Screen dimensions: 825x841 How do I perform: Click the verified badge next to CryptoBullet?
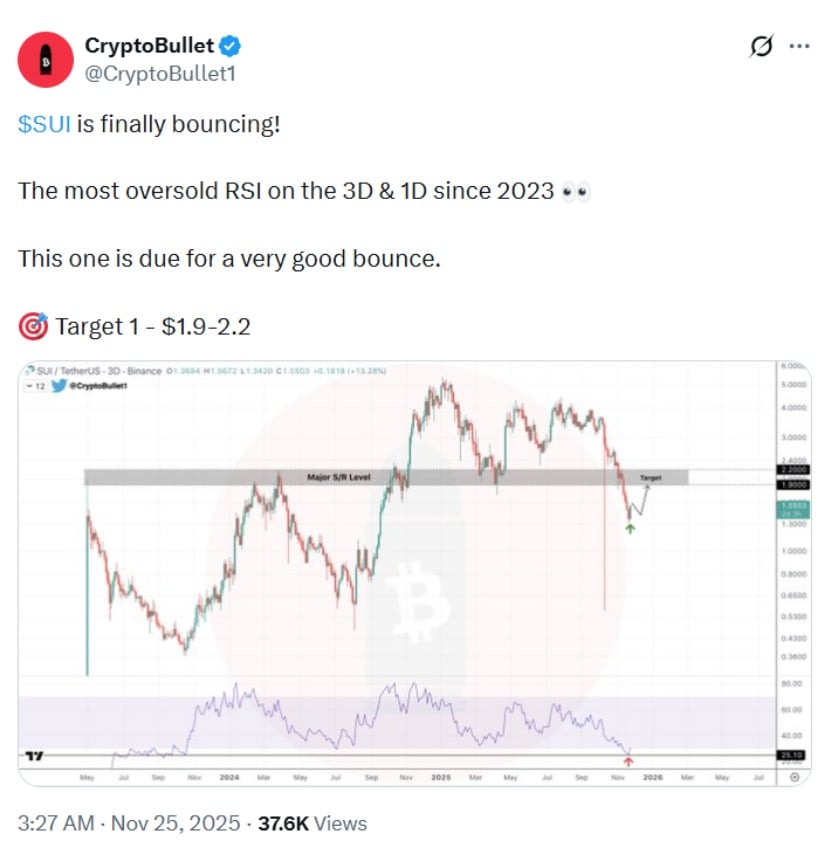tap(228, 43)
